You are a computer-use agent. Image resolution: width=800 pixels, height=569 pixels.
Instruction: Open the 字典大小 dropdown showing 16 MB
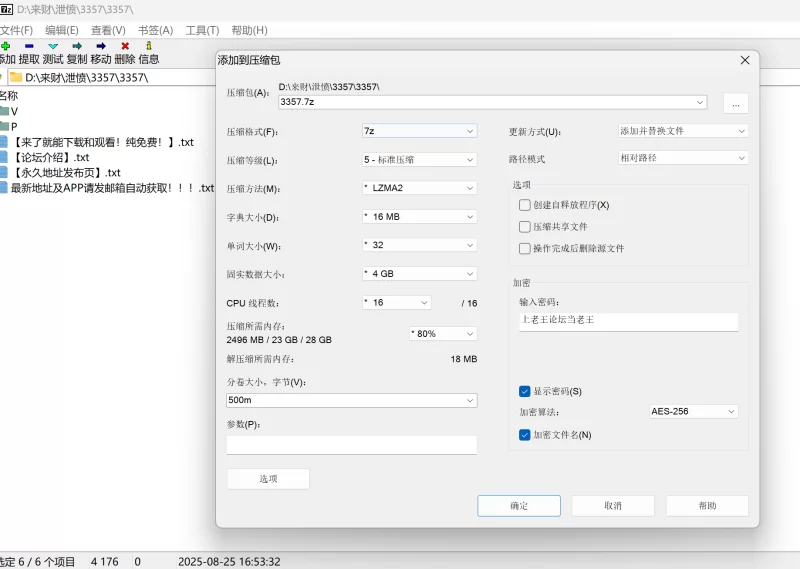(419, 217)
